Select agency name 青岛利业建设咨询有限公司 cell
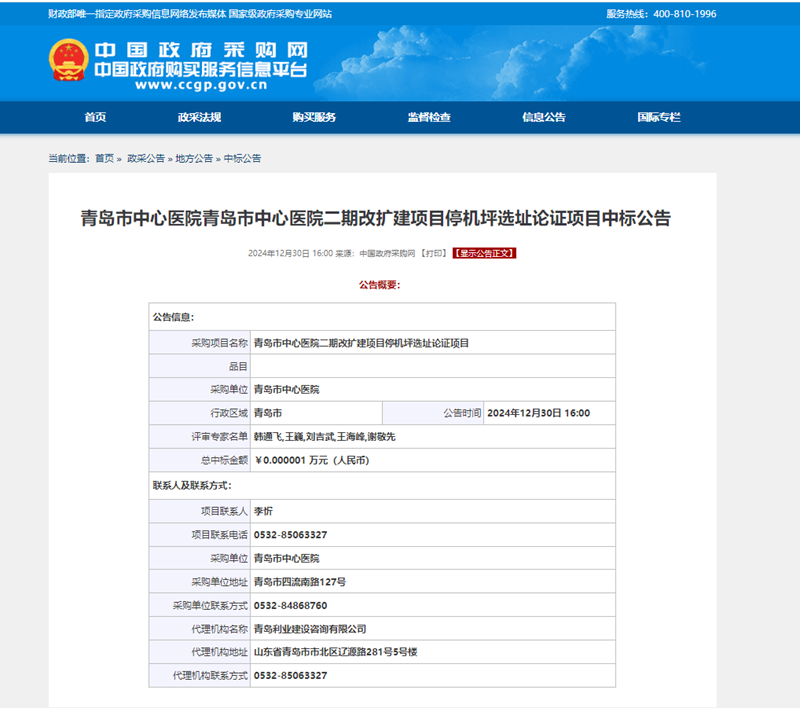 (x=311, y=629)
